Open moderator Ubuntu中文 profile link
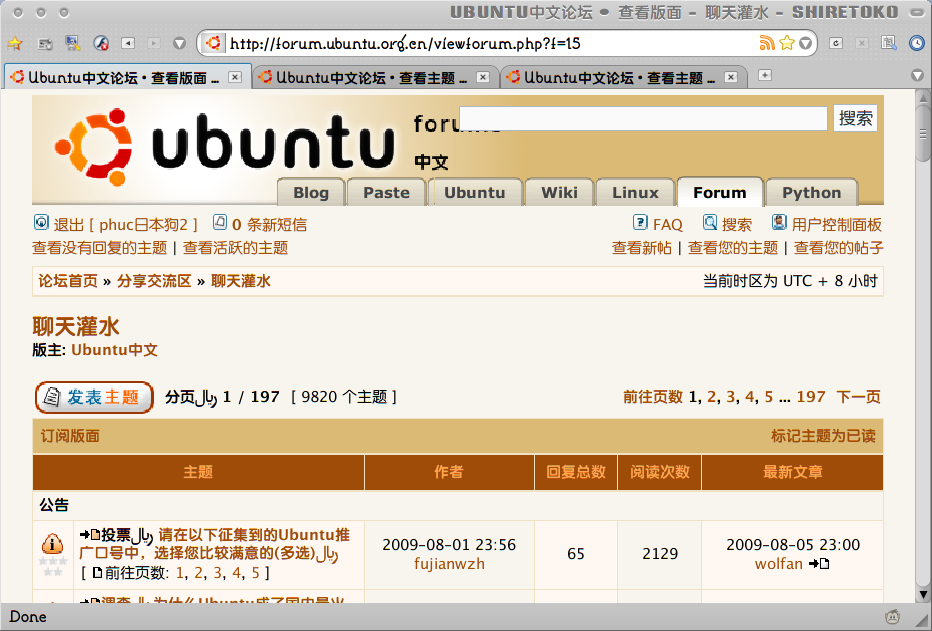 [x=115, y=349]
